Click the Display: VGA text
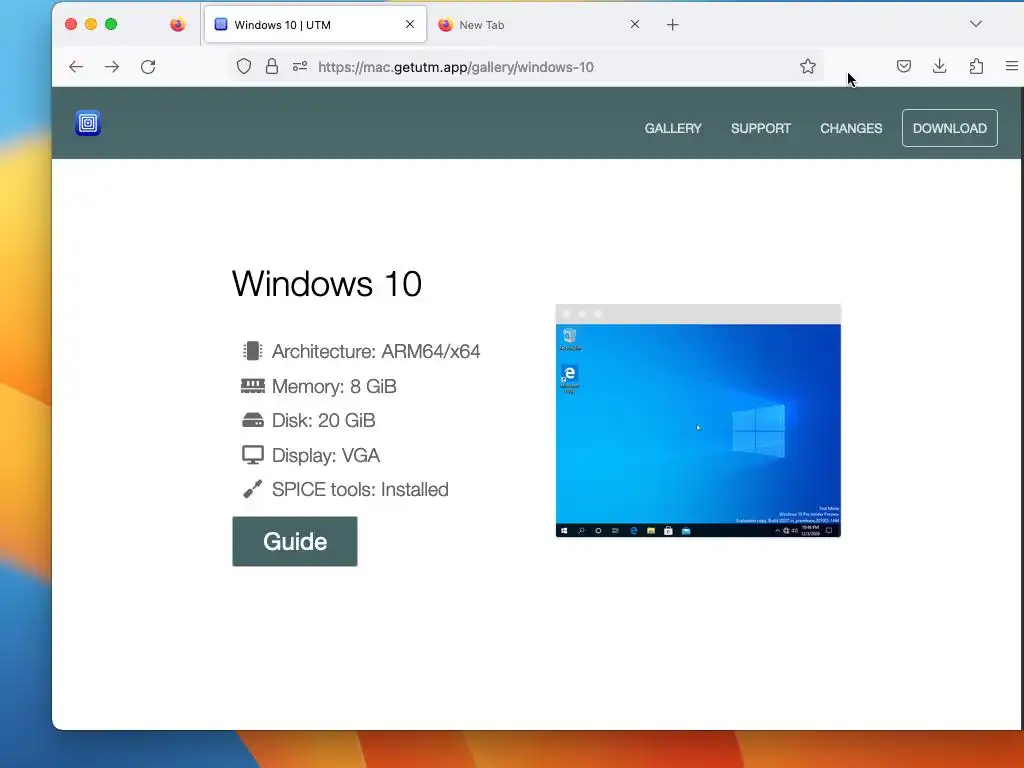Screen dimensions: 1024x768 [326, 455]
